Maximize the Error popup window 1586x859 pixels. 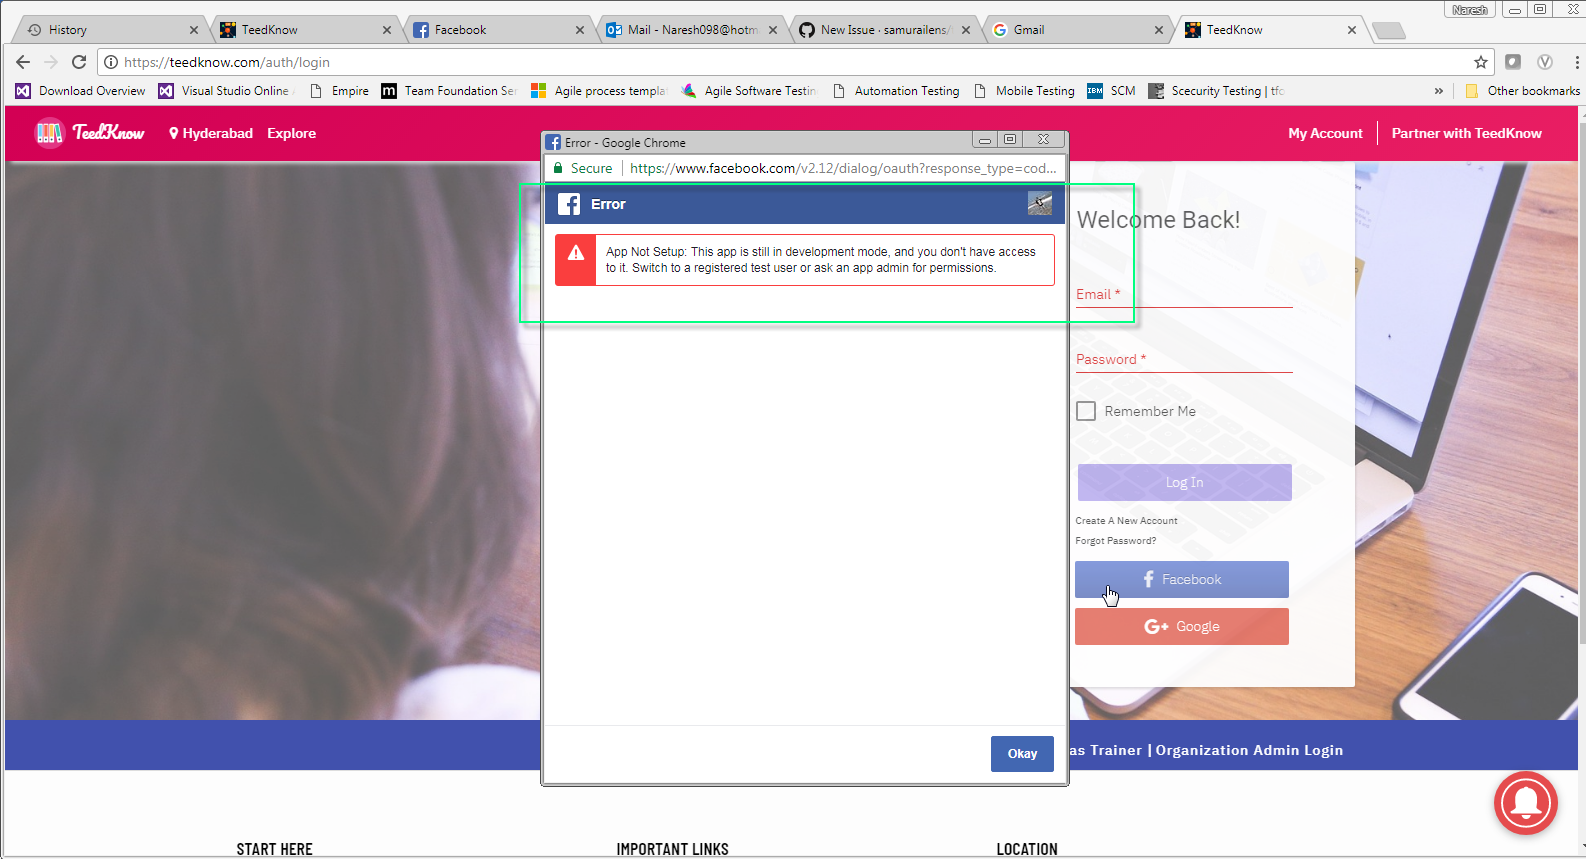point(1010,139)
